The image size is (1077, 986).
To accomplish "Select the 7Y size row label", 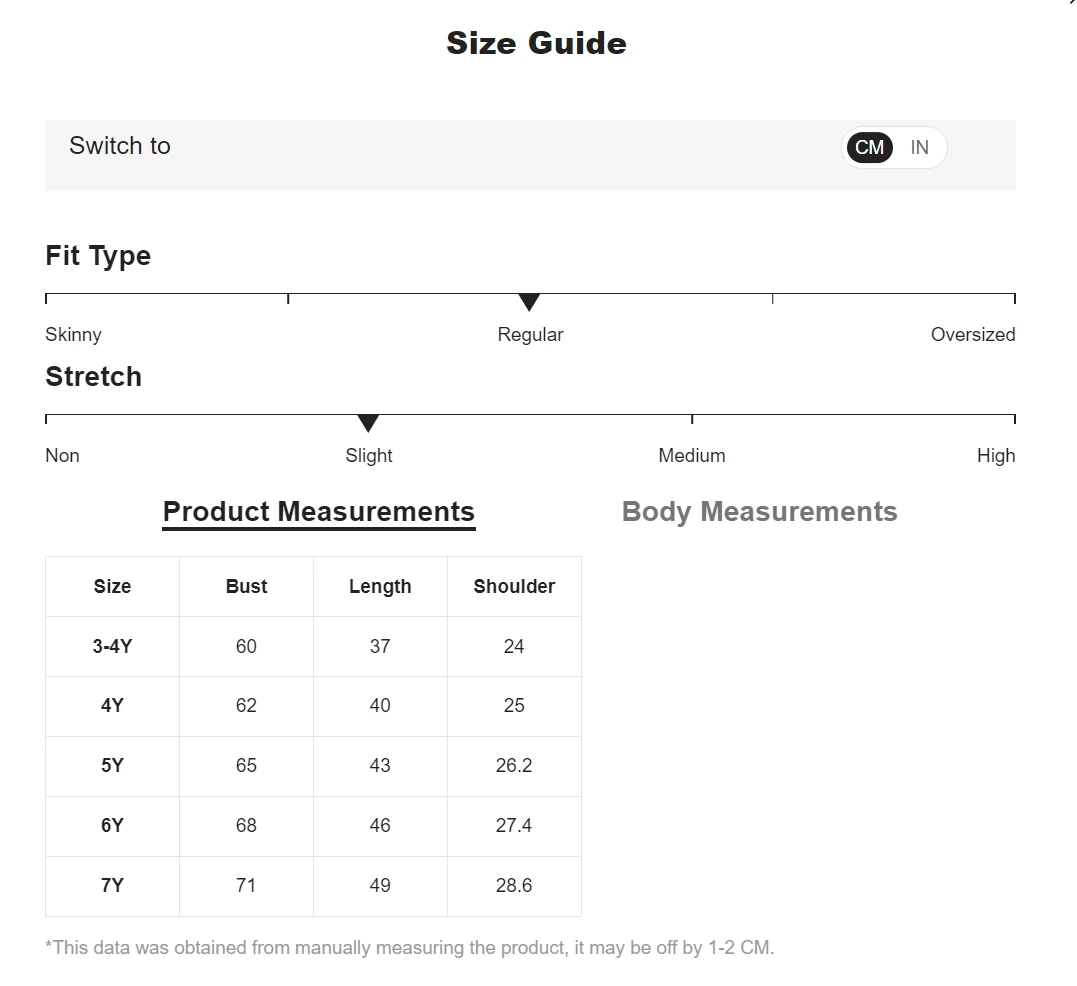I will [113, 886].
